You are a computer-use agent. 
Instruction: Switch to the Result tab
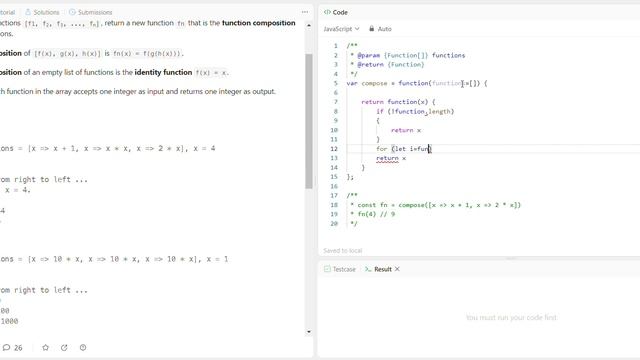pos(378,269)
